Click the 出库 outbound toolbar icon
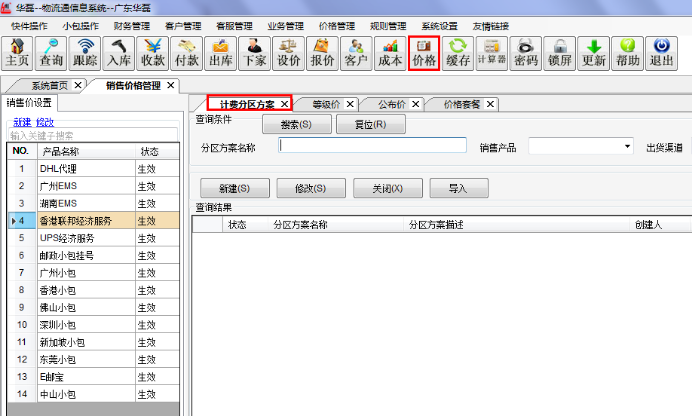Image resolution: width=692 pixels, height=417 pixels. click(221, 52)
